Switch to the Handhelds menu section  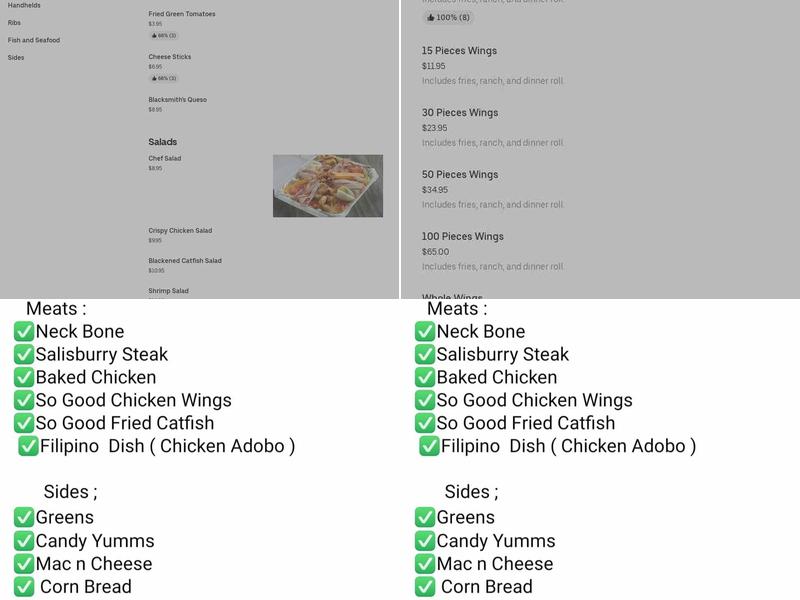coord(26,5)
